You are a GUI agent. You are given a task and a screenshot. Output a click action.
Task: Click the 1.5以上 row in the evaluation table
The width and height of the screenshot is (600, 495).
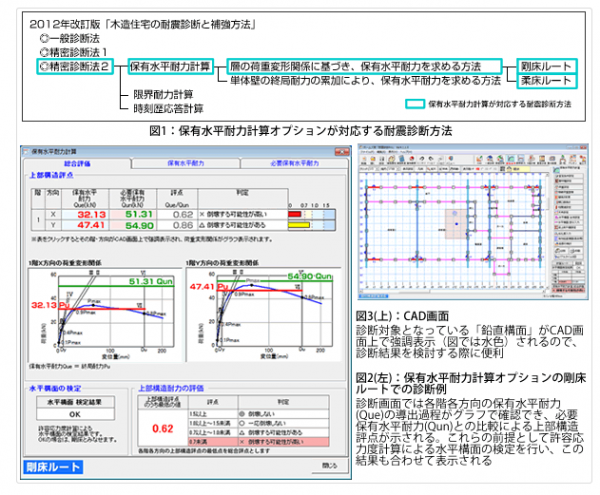click(x=258, y=414)
